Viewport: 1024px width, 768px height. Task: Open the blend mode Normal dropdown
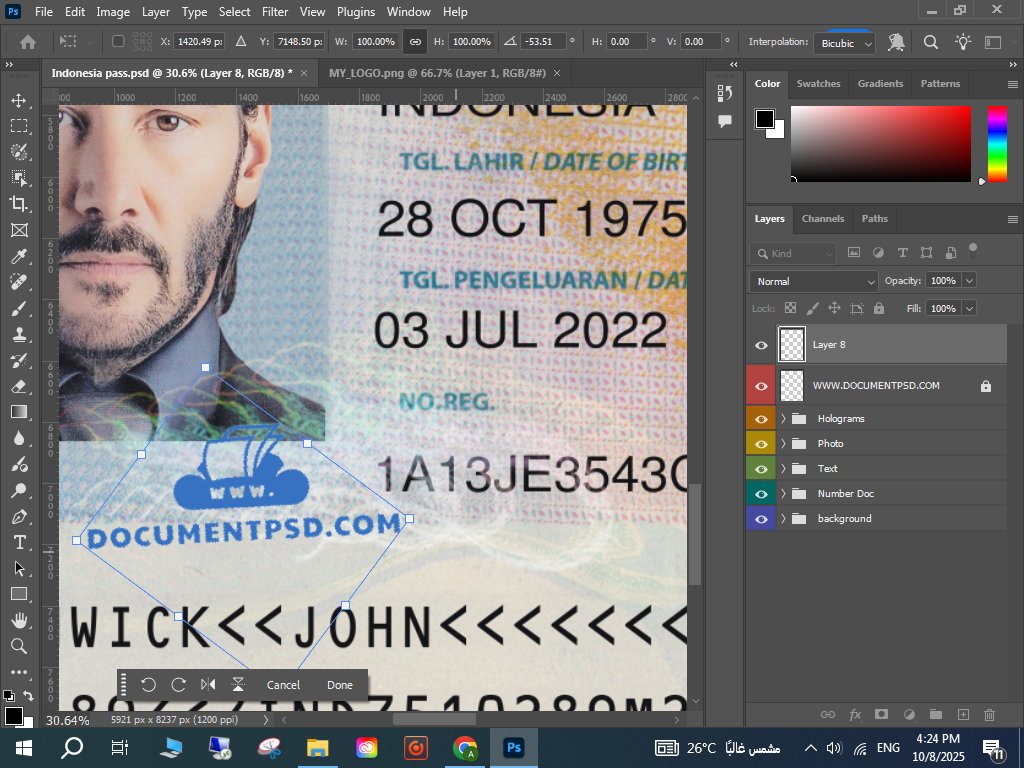click(x=813, y=282)
